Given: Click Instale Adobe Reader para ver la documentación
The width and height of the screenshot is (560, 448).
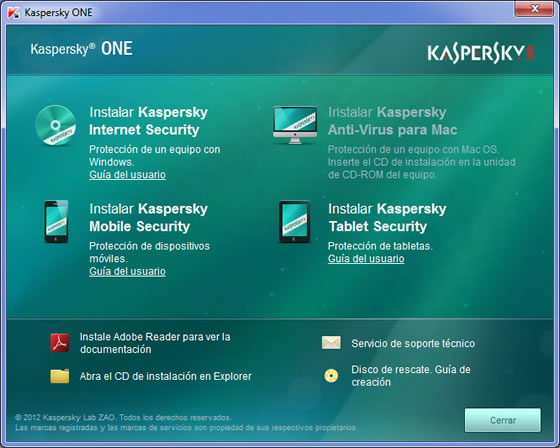Looking at the screenshot, I should pyautogui.click(x=155, y=343).
